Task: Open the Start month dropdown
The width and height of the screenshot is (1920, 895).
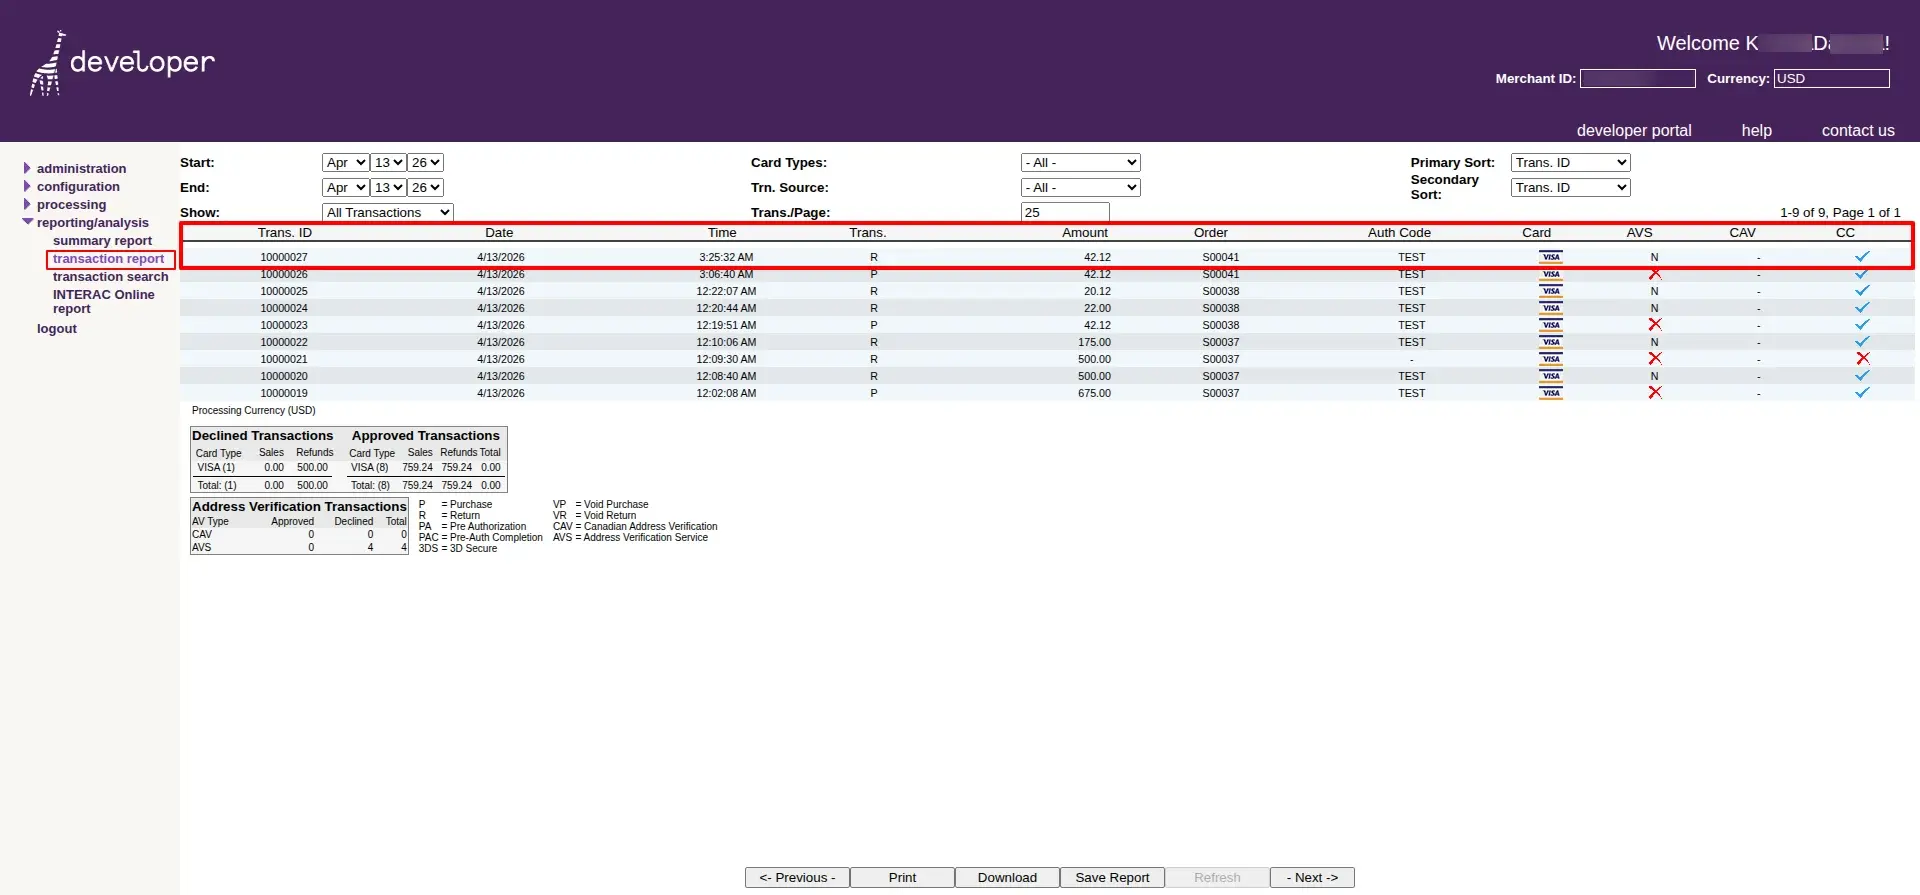Action: click(x=346, y=162)
